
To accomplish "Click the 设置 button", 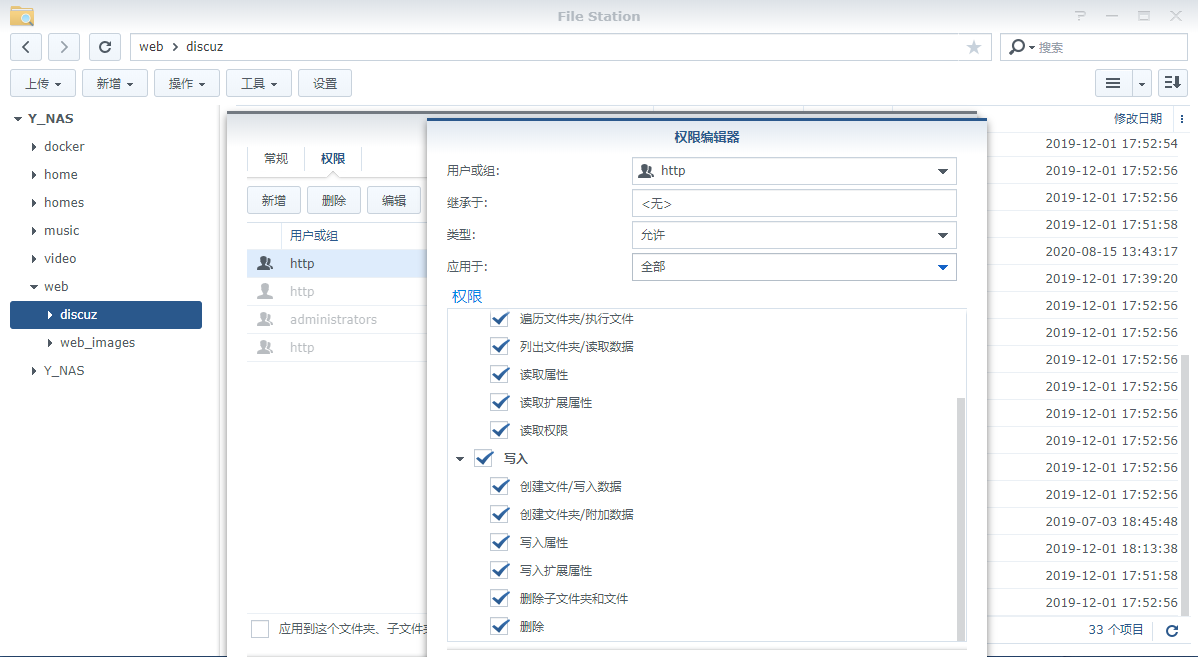I will click(325, 84).
